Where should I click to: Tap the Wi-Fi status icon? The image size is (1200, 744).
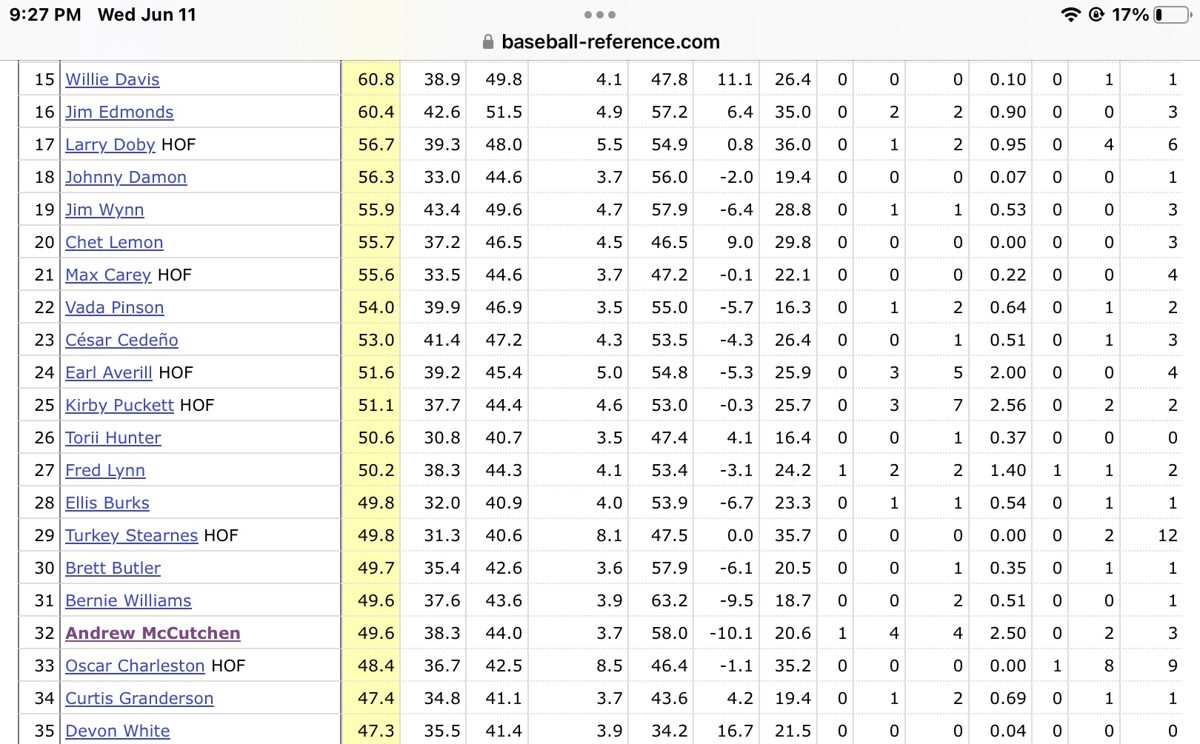pos(1071,15)
